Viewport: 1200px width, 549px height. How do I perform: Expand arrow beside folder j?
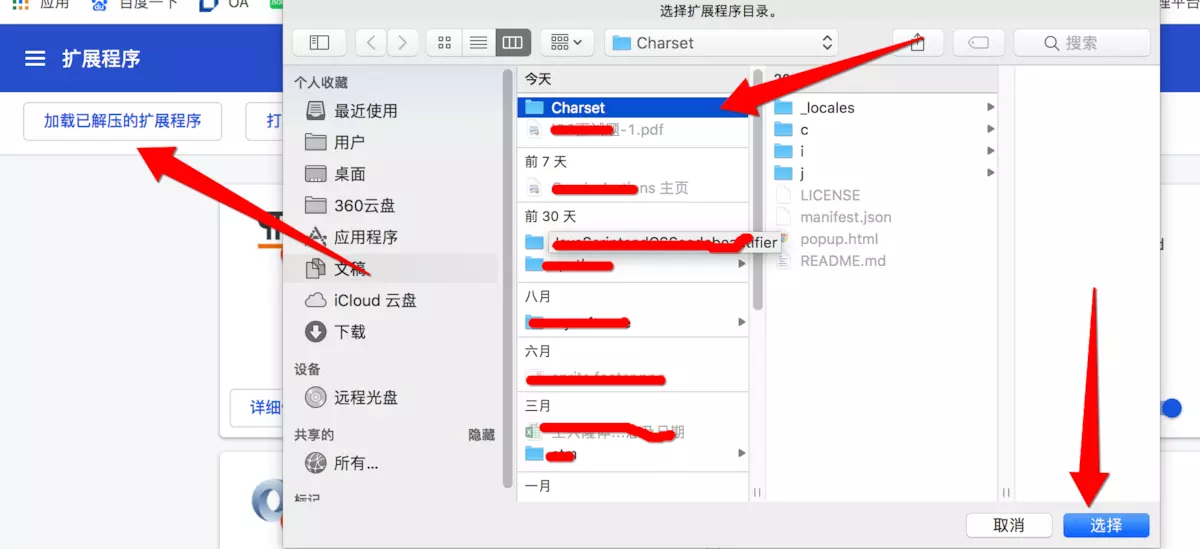click(990, 173)
